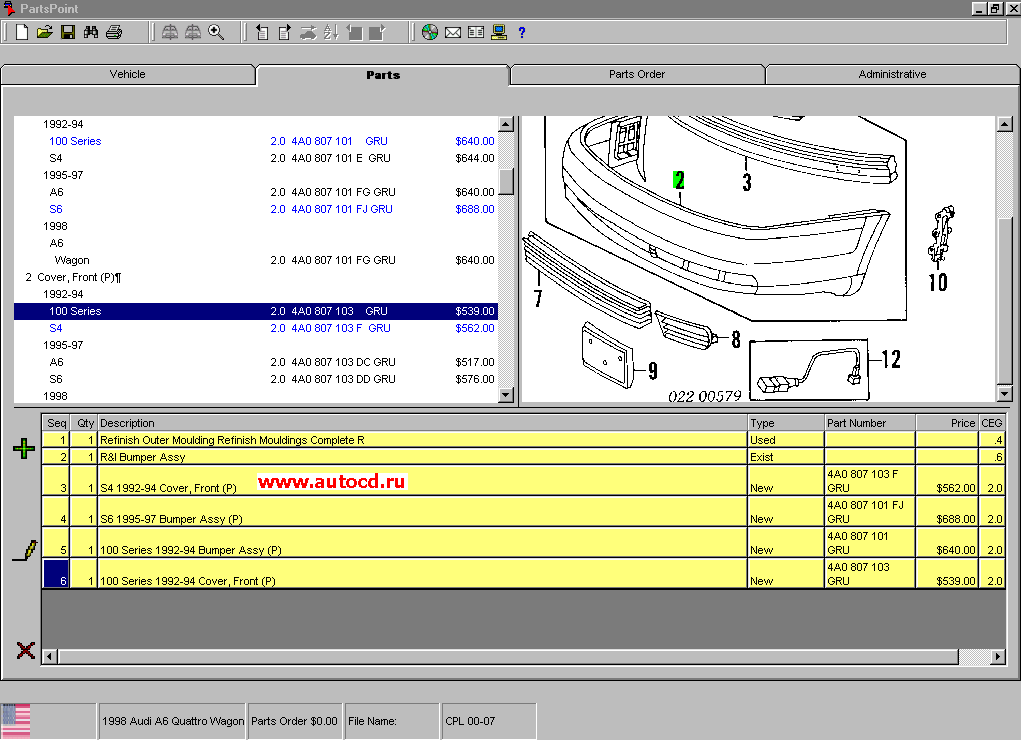The image size is (1021, 740).
Task: Click the greyed square right-arrow icon
Action: point(378,32)
